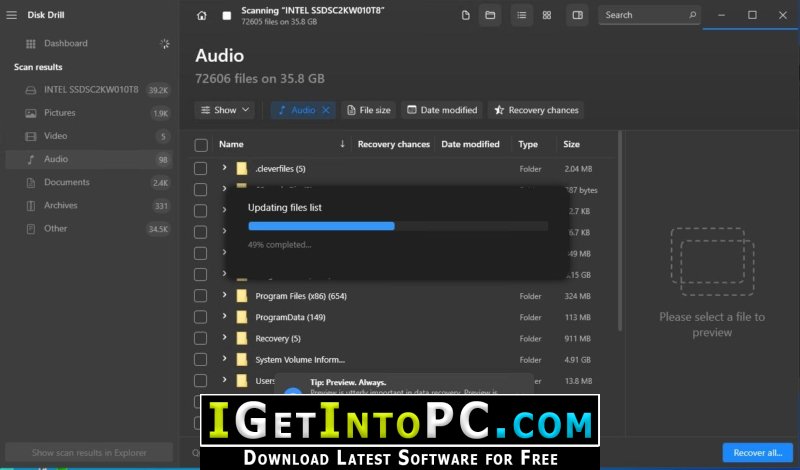Click the .cleverfiles folder icon
800x470 pixels.
coord(242,168)
